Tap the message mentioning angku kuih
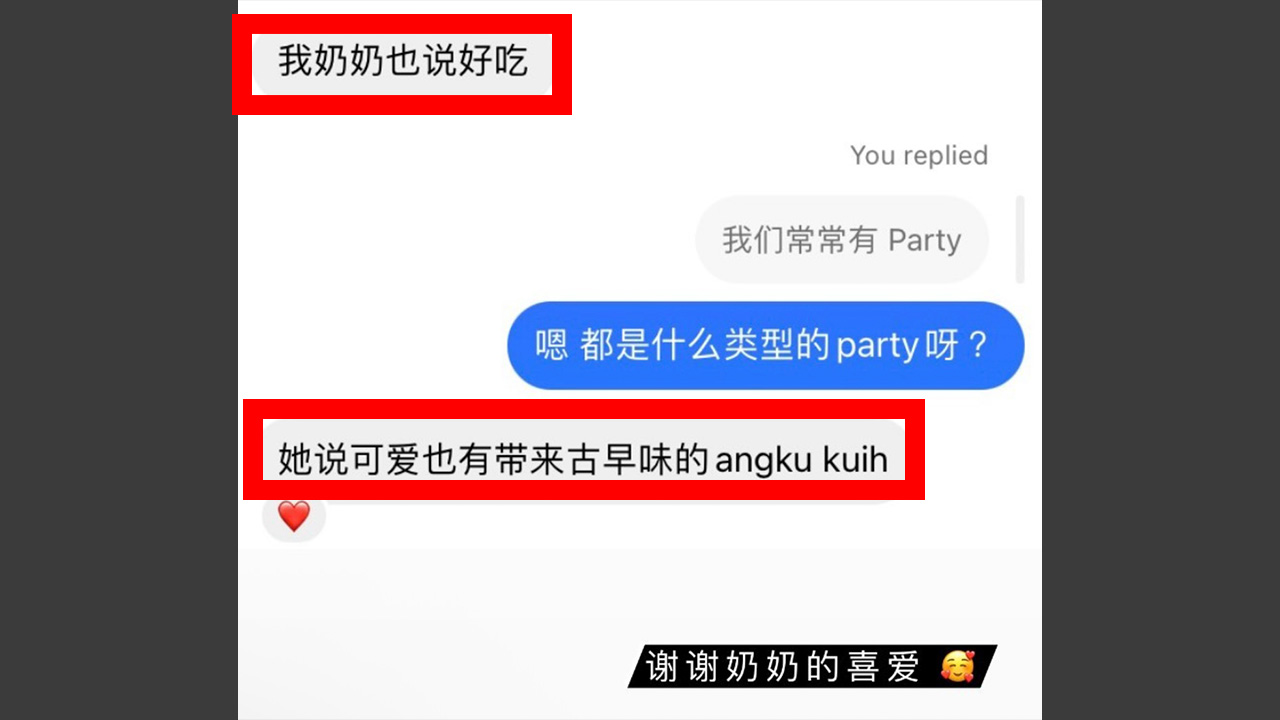 tap(583, 460)
